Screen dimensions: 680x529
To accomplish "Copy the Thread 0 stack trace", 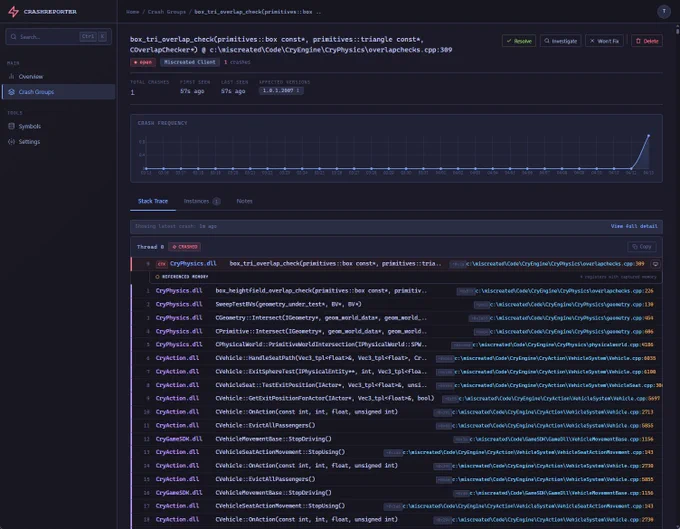I will (x=642, y=247).
